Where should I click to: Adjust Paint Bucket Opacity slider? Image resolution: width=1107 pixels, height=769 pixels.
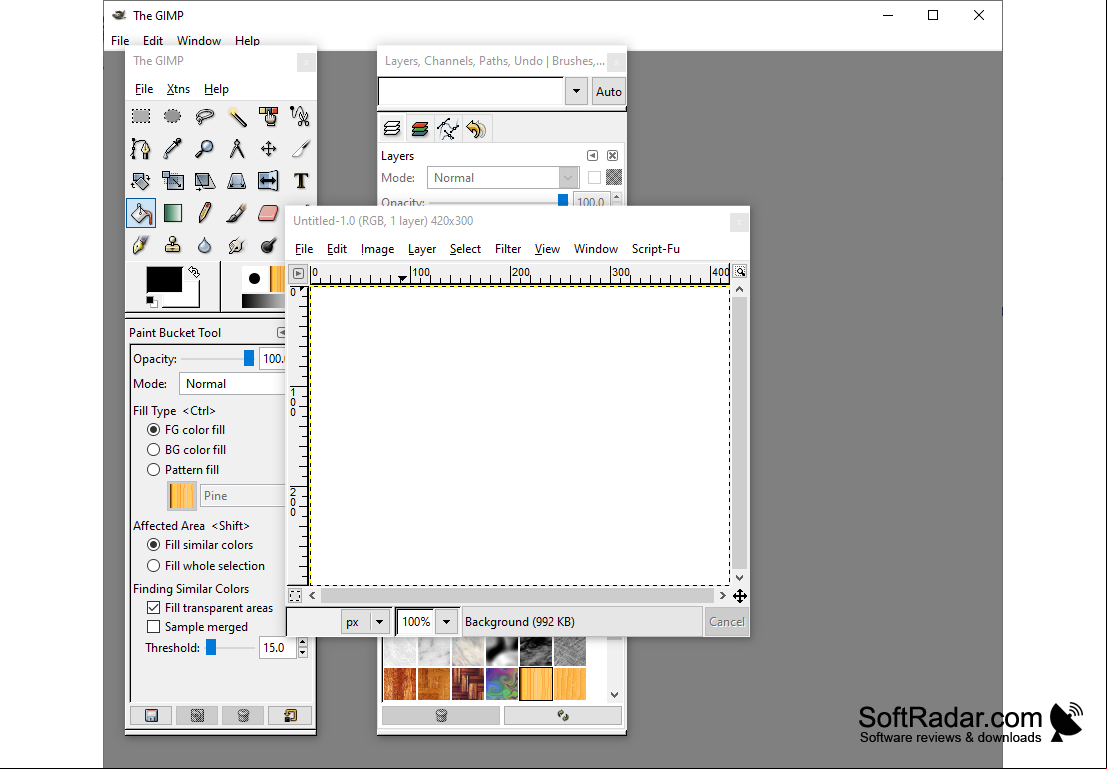pos(249,359)
